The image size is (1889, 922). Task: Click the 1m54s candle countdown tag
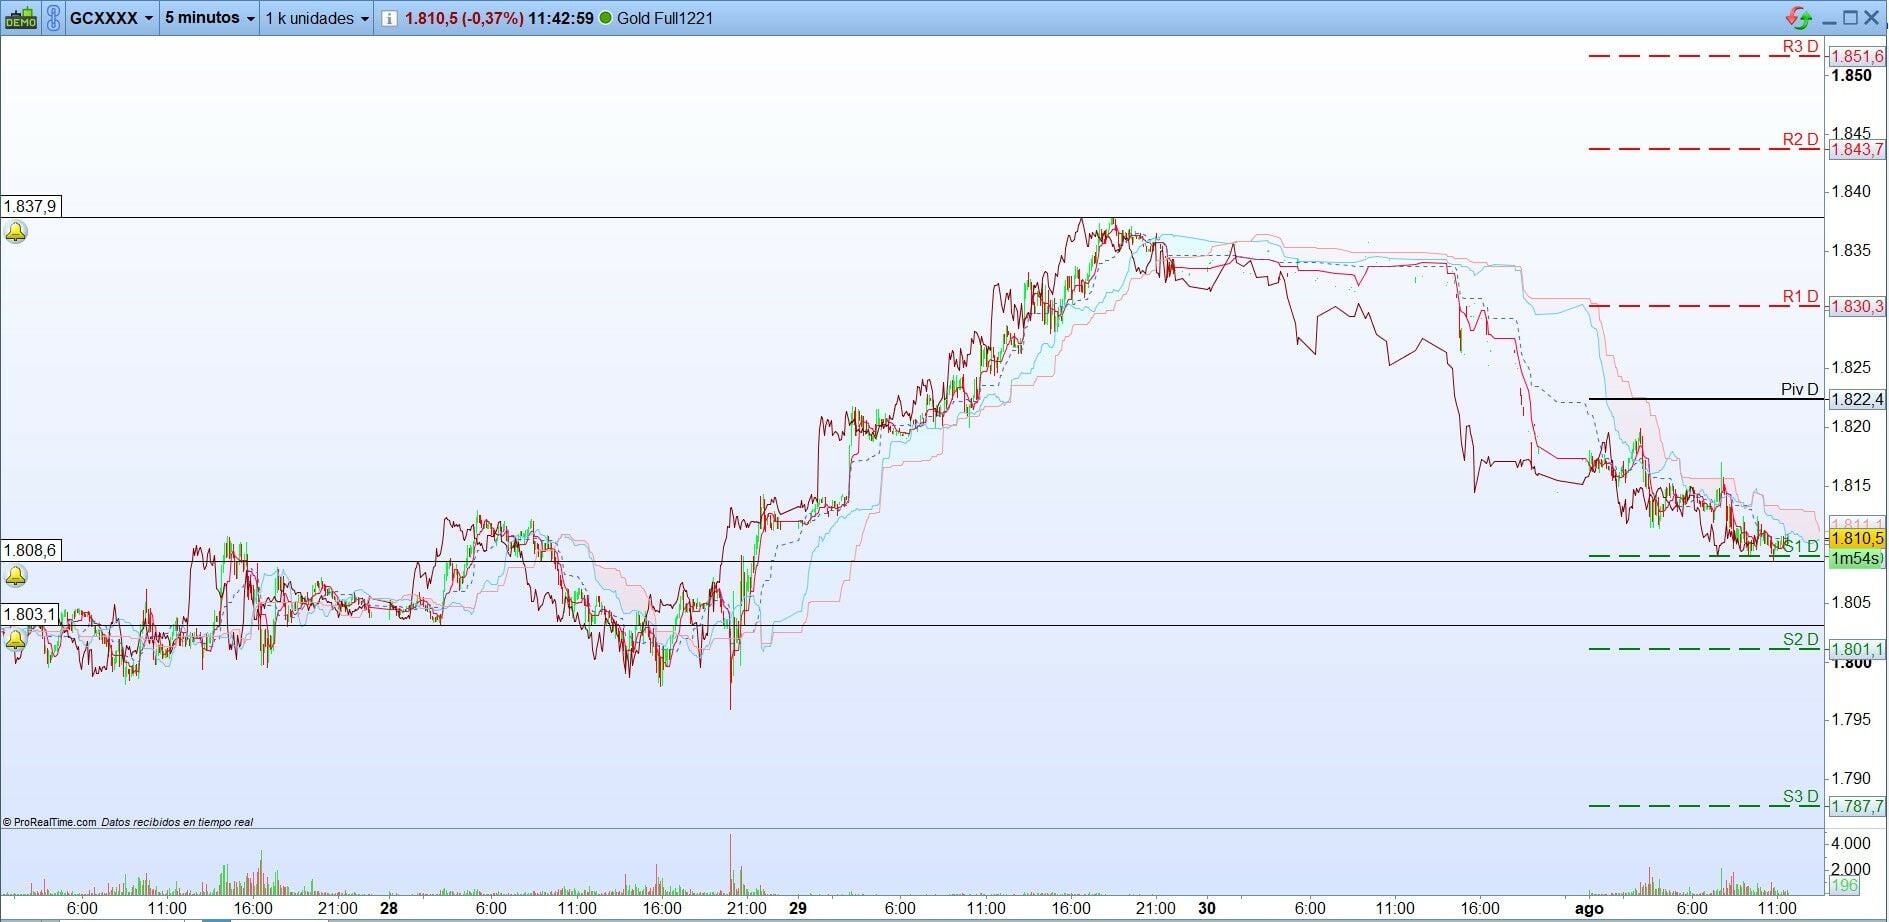pyautogui.click(x=1856, y=558)
